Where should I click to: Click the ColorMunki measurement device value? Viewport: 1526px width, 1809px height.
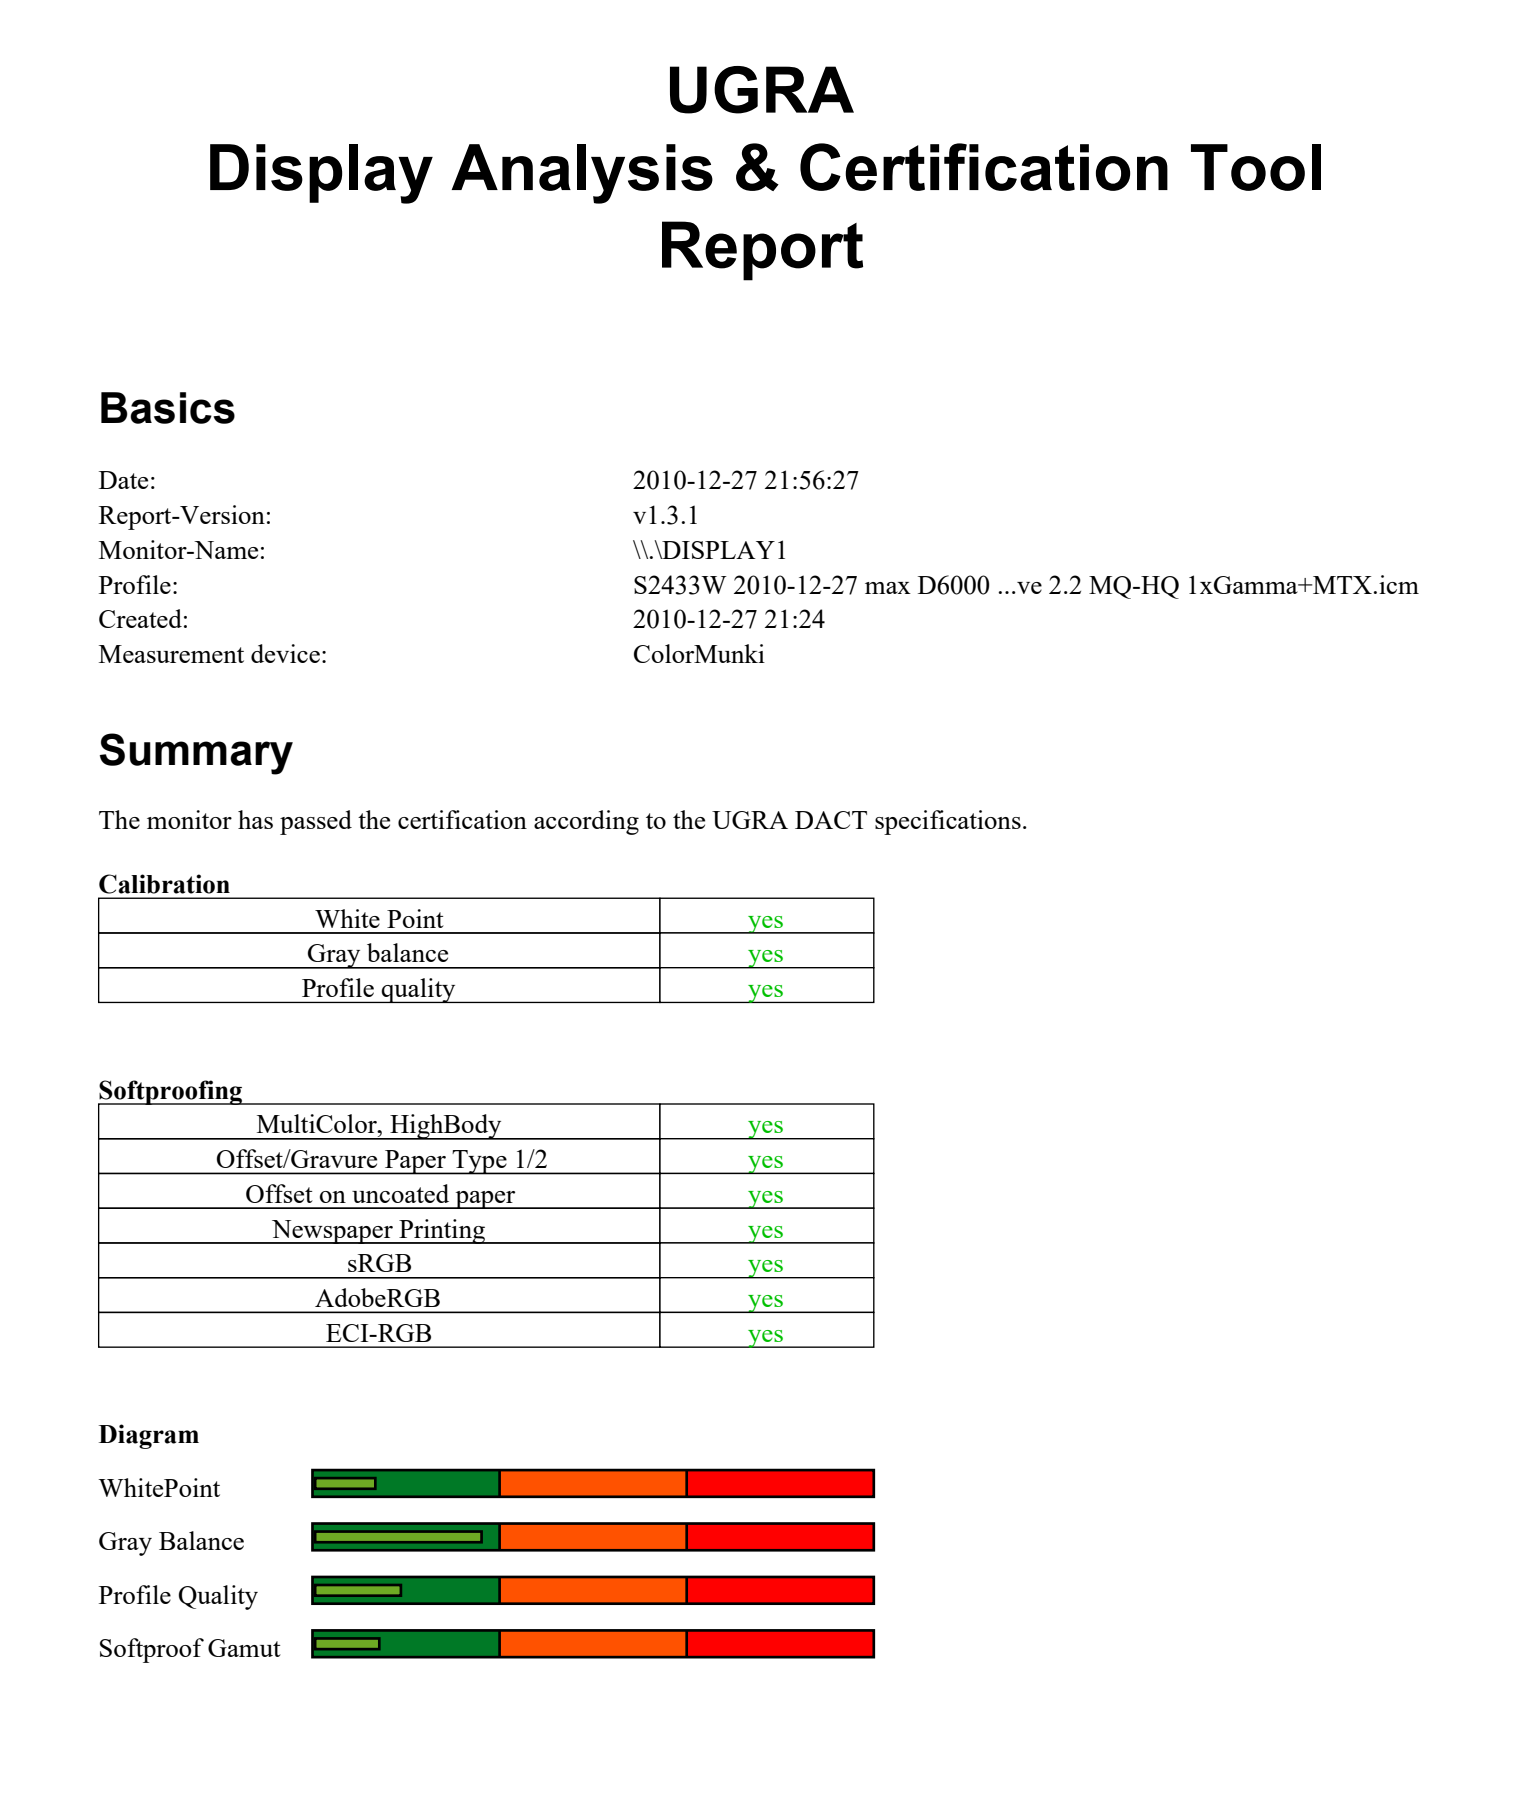point(698,655)
